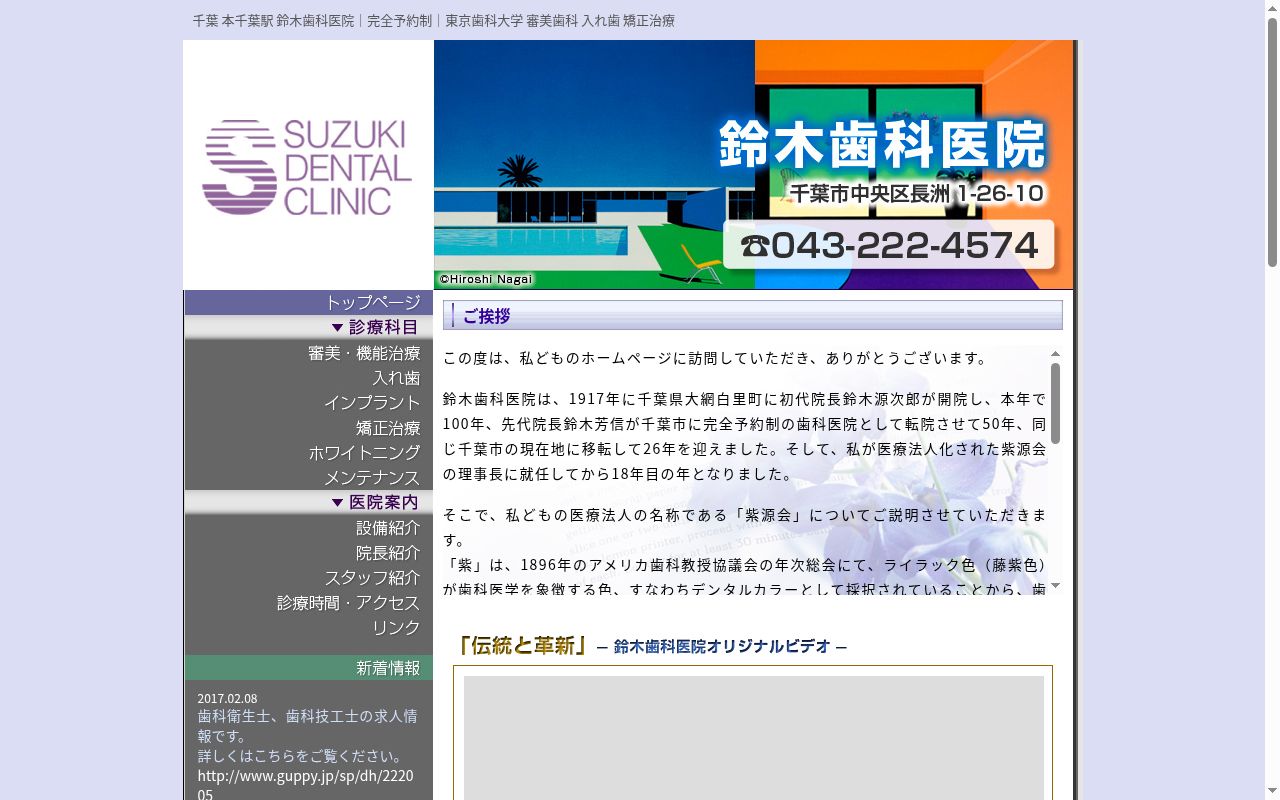Collapse the 診療科目 section header
Screen dimensions: 1280x800
tap(309, 327)
